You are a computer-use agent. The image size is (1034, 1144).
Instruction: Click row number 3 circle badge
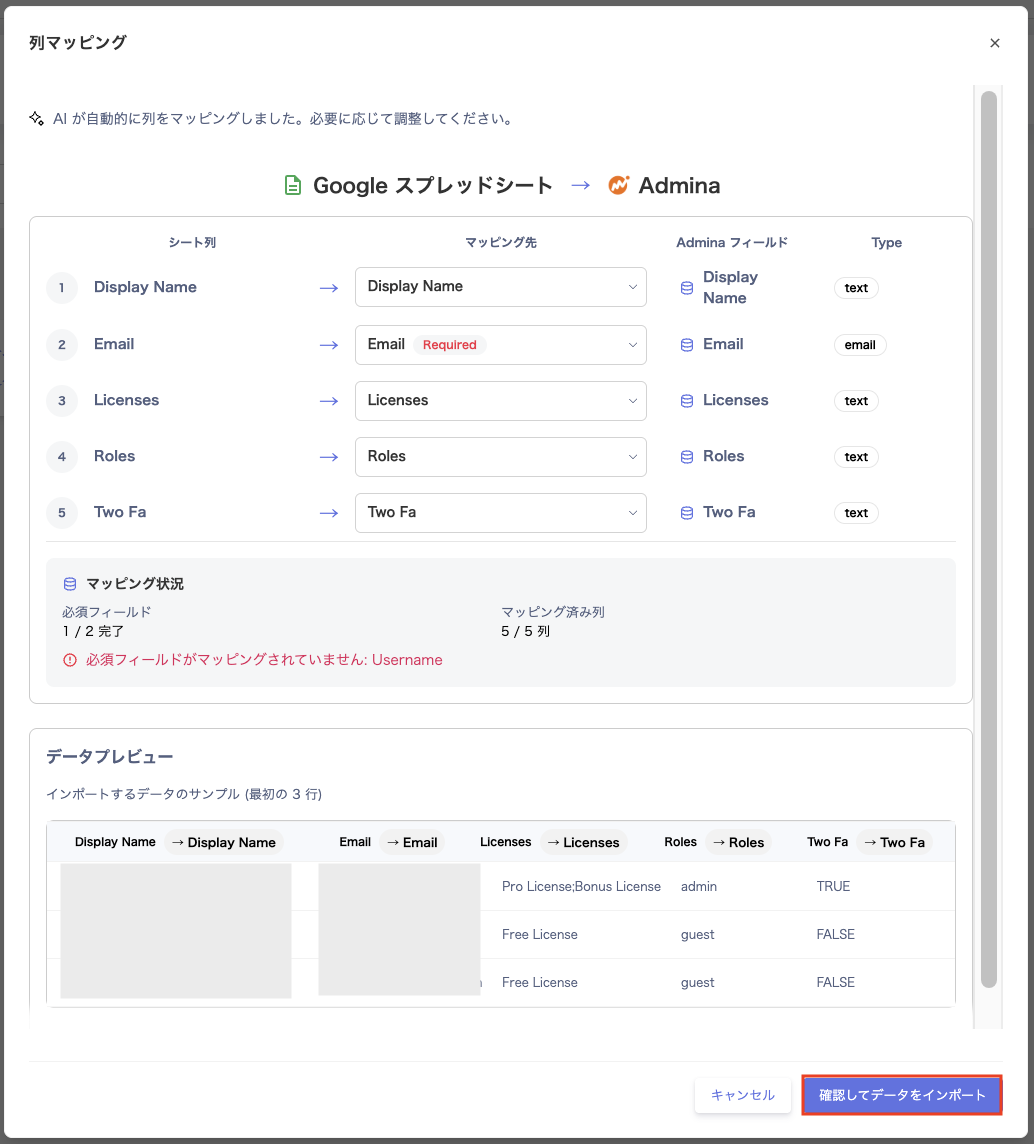(62, 401)
